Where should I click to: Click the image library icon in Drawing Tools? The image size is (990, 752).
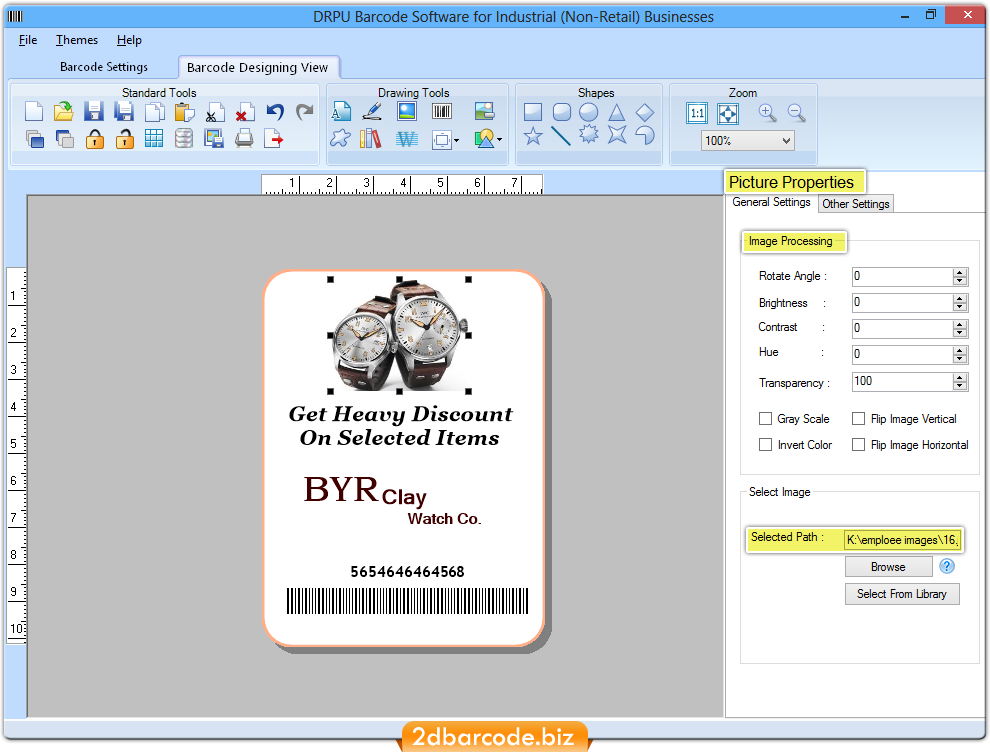[x=484, y=112]
